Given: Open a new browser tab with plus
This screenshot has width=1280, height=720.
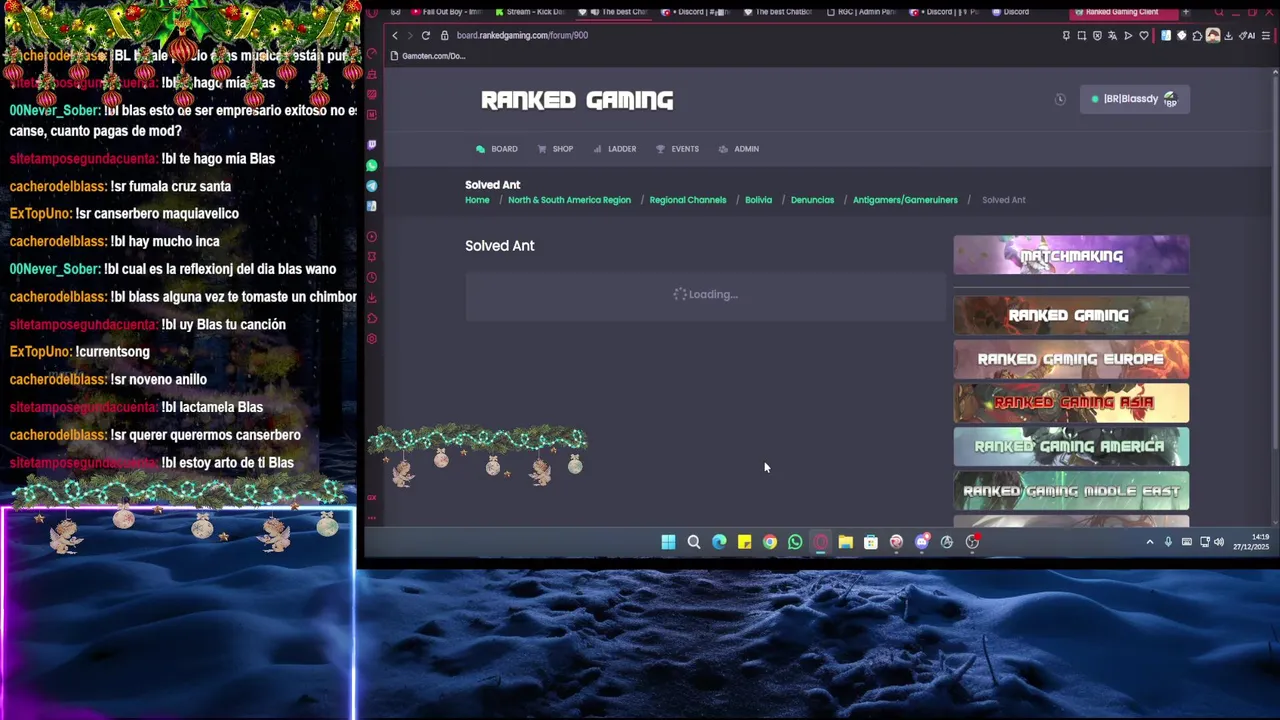Looking at the screenshot, I should [x=1186, y=12].
